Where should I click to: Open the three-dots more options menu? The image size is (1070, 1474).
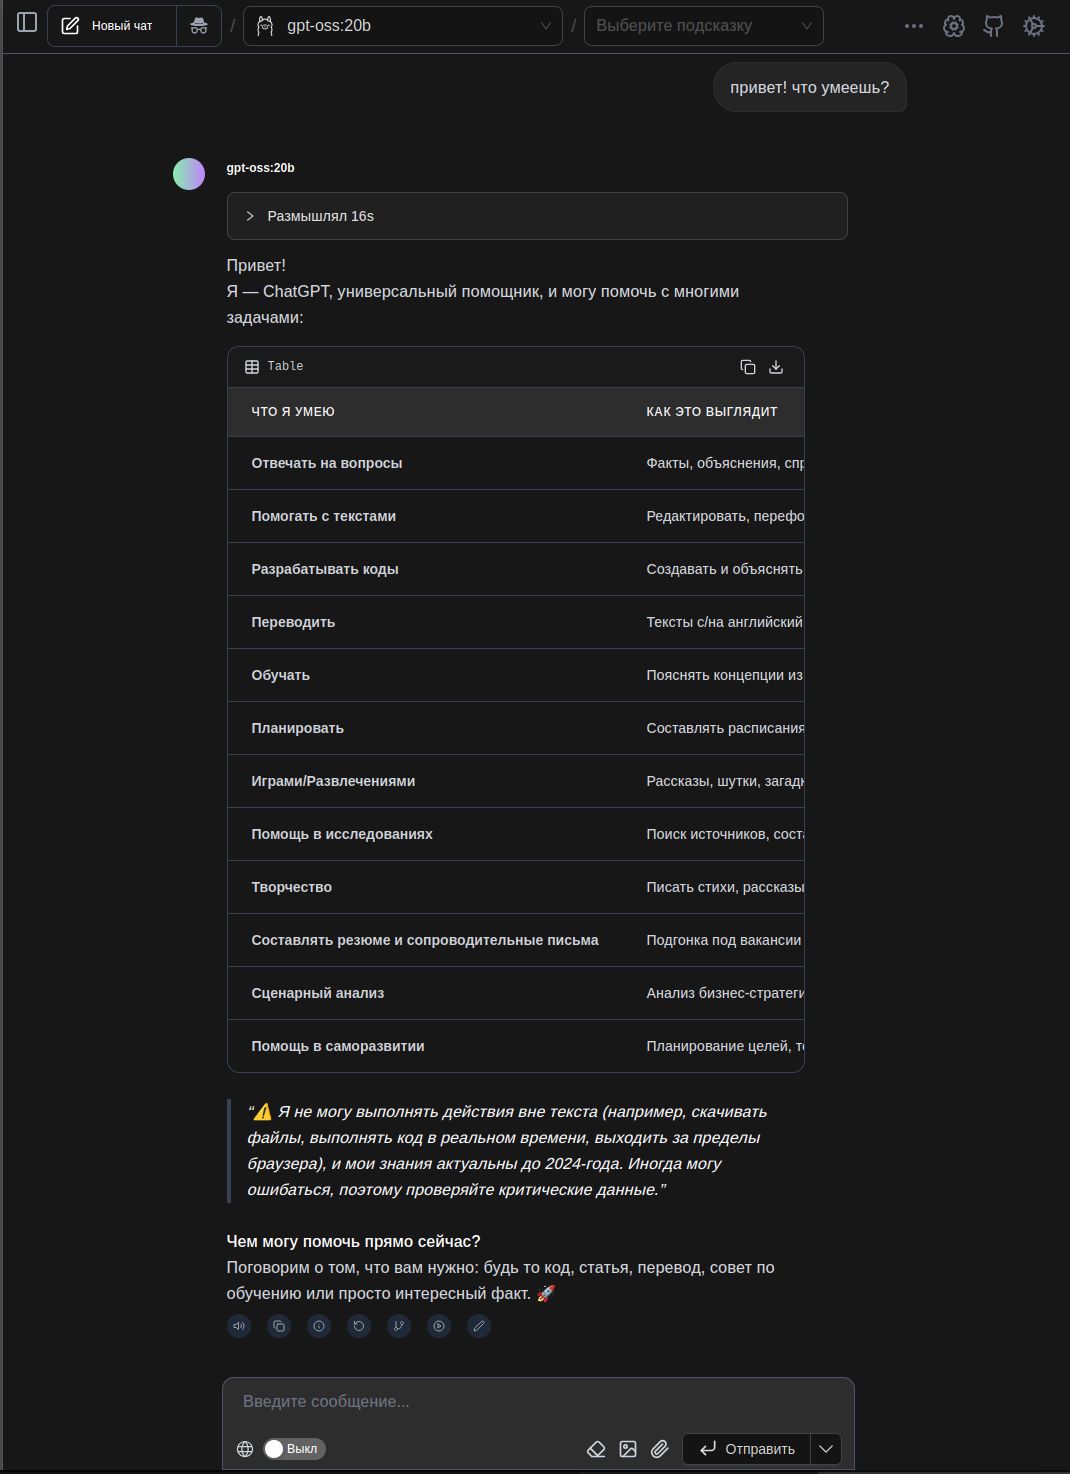913,26
